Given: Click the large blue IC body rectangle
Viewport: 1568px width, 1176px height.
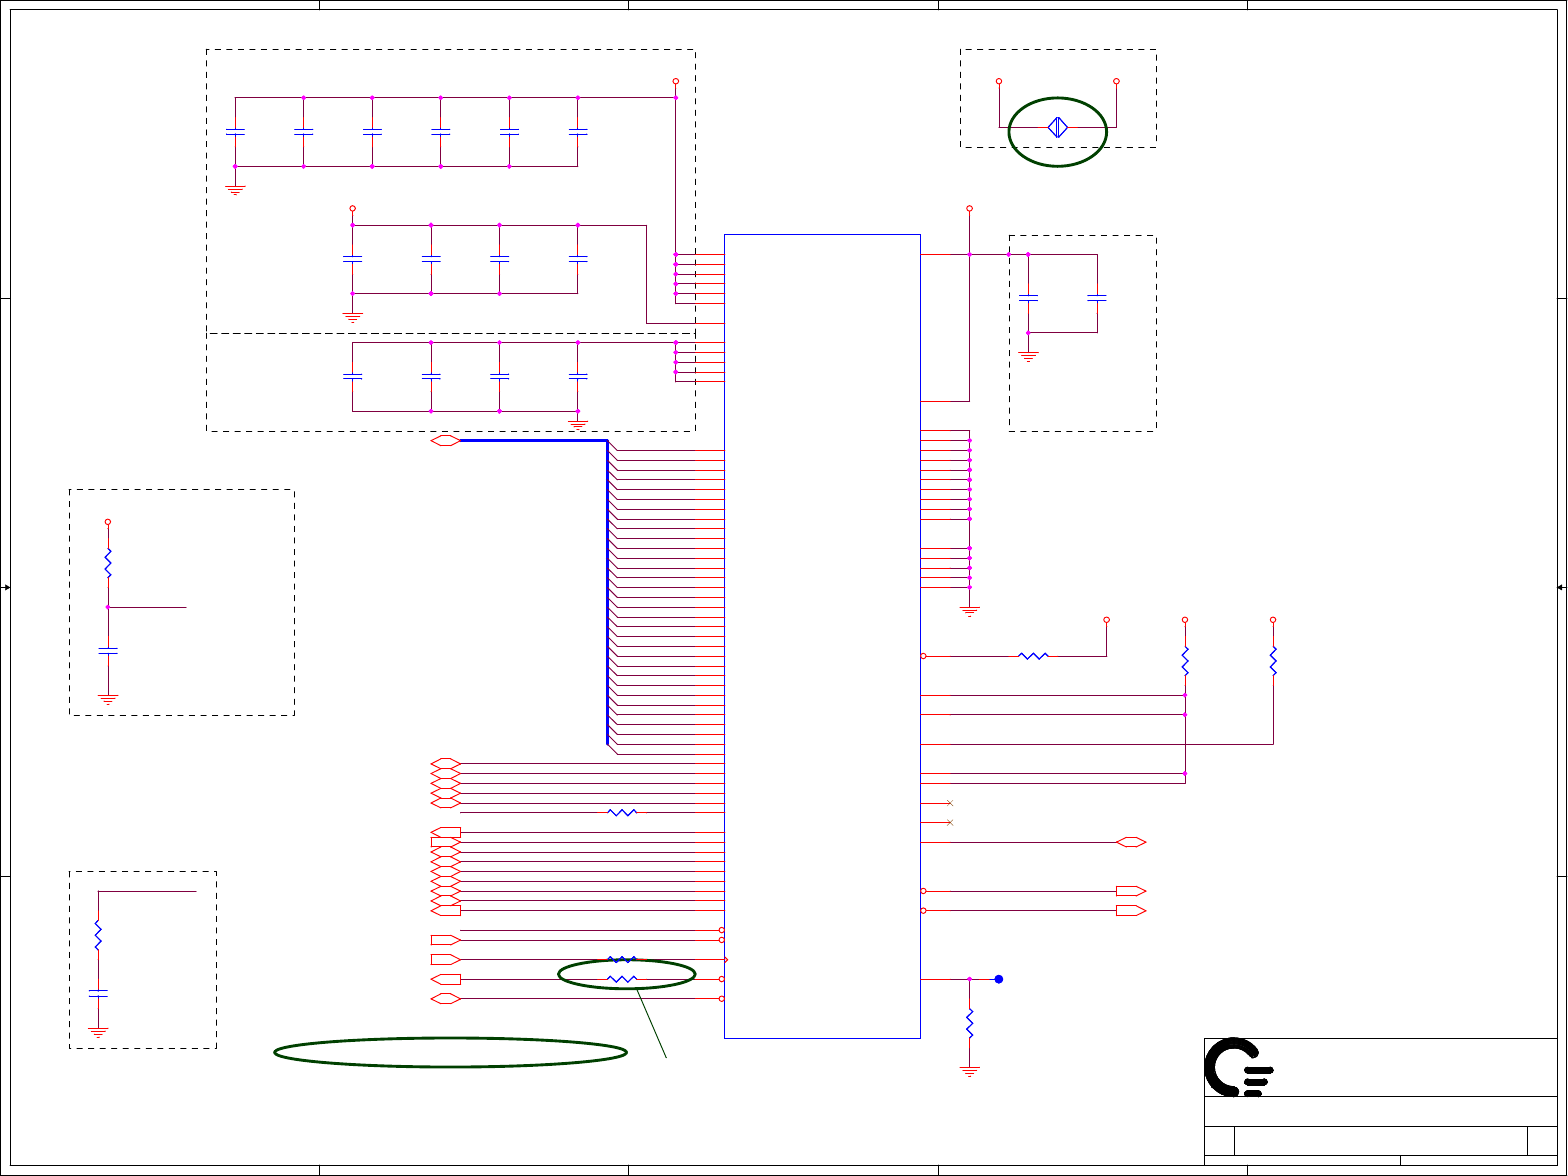Looking at the screenshot, I should click(822, 636).
